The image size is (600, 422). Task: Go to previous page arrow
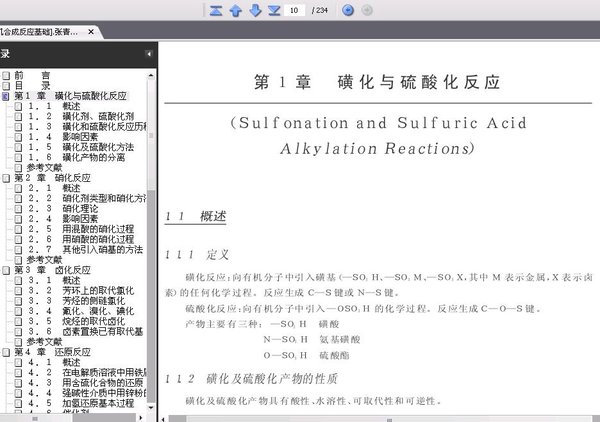pos(236,10)
